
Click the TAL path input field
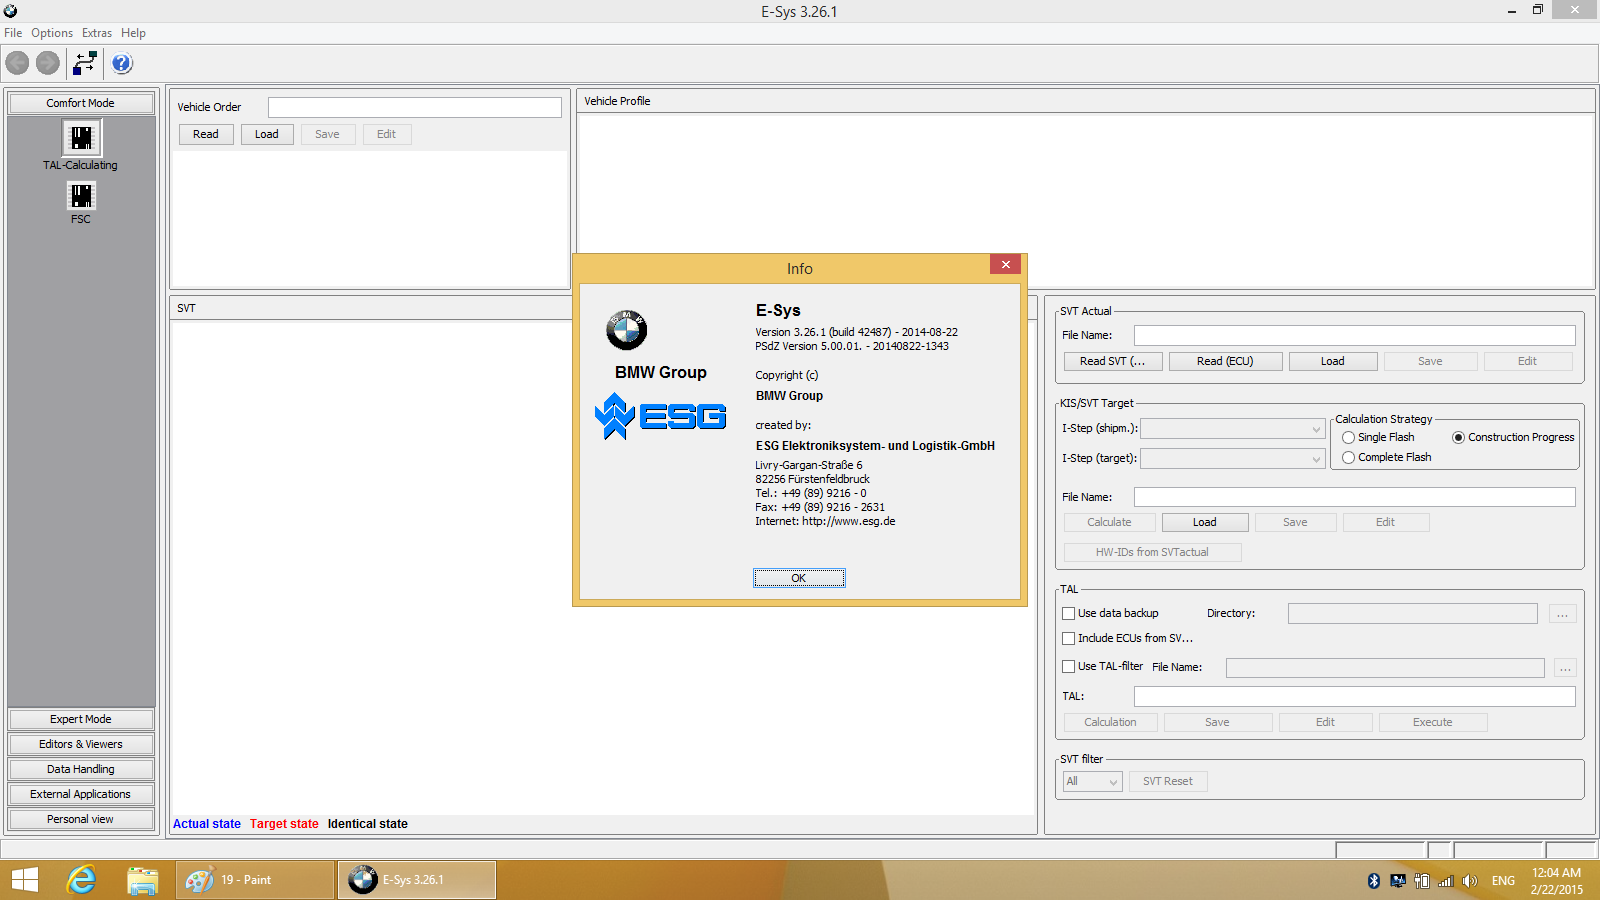point(1355,696)
